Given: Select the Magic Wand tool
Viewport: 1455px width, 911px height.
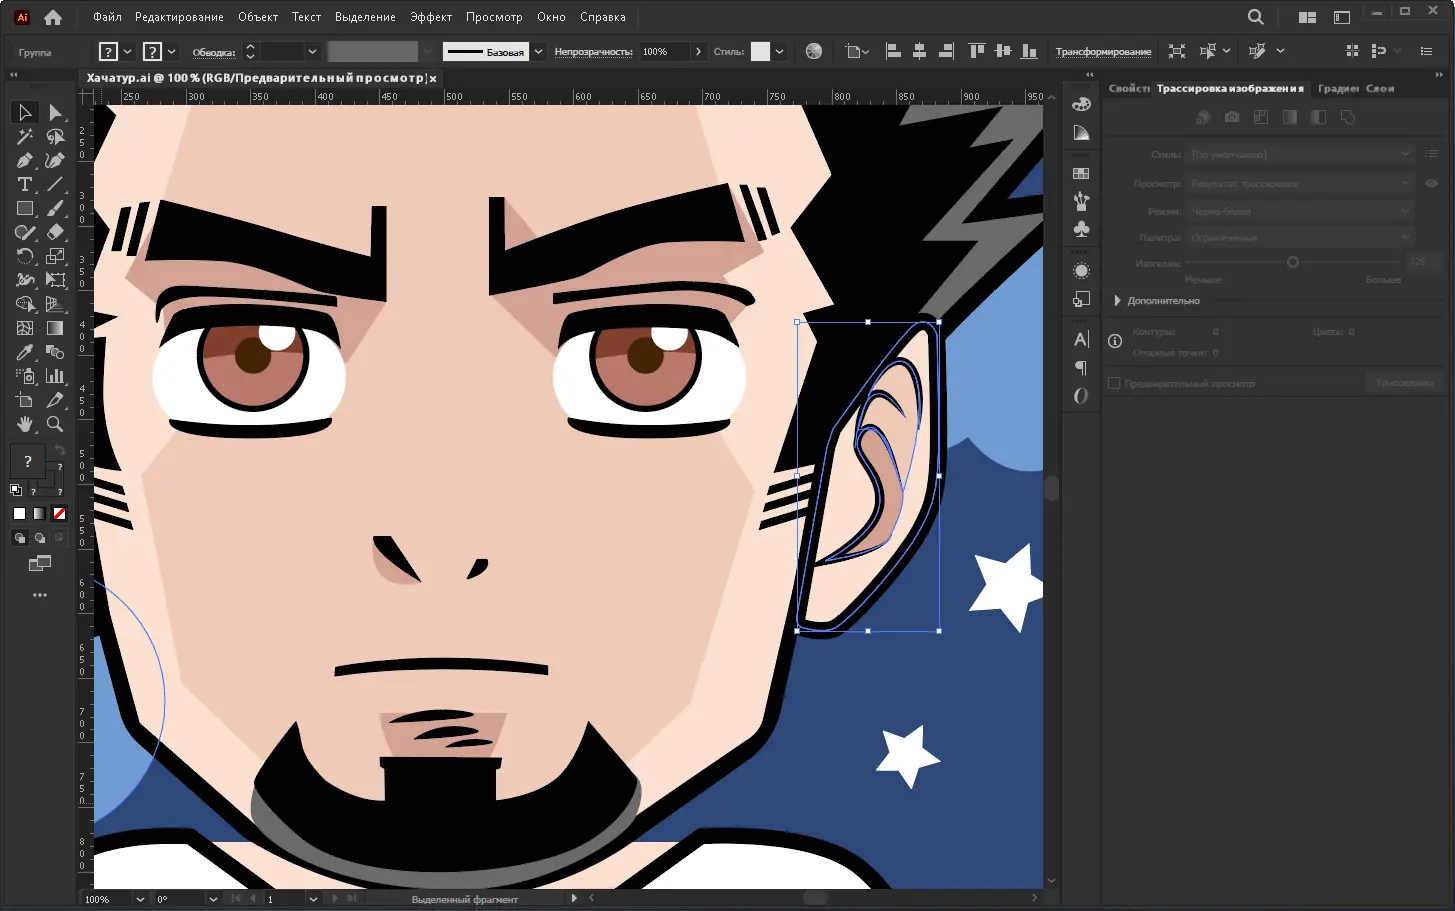Looking at the screenshot, I should coord(25,136).
